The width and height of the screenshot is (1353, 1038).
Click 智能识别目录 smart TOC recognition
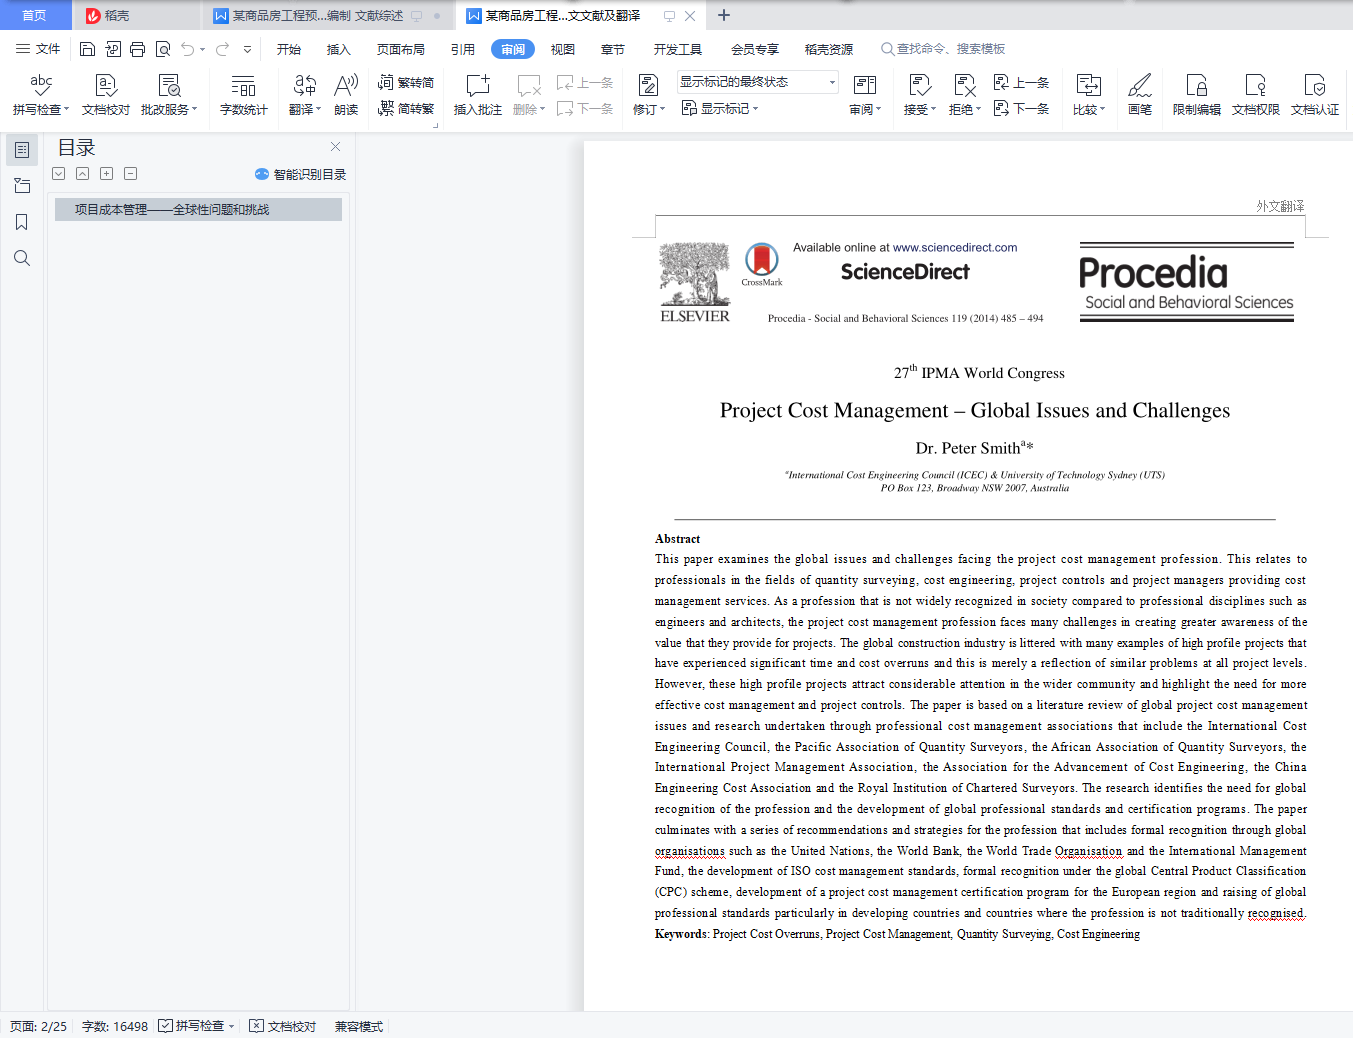(300, 174)
